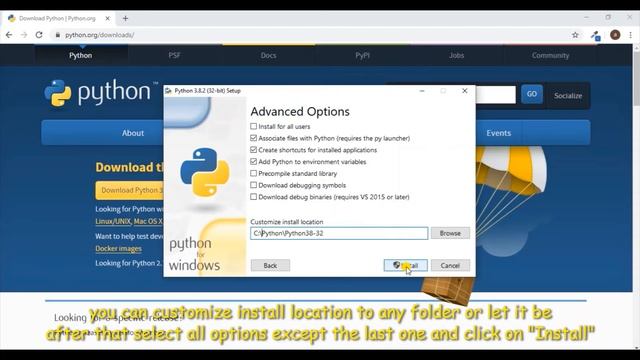Open the browser extension icon
The image size is (640, 360).
click(x=596, y=36)
